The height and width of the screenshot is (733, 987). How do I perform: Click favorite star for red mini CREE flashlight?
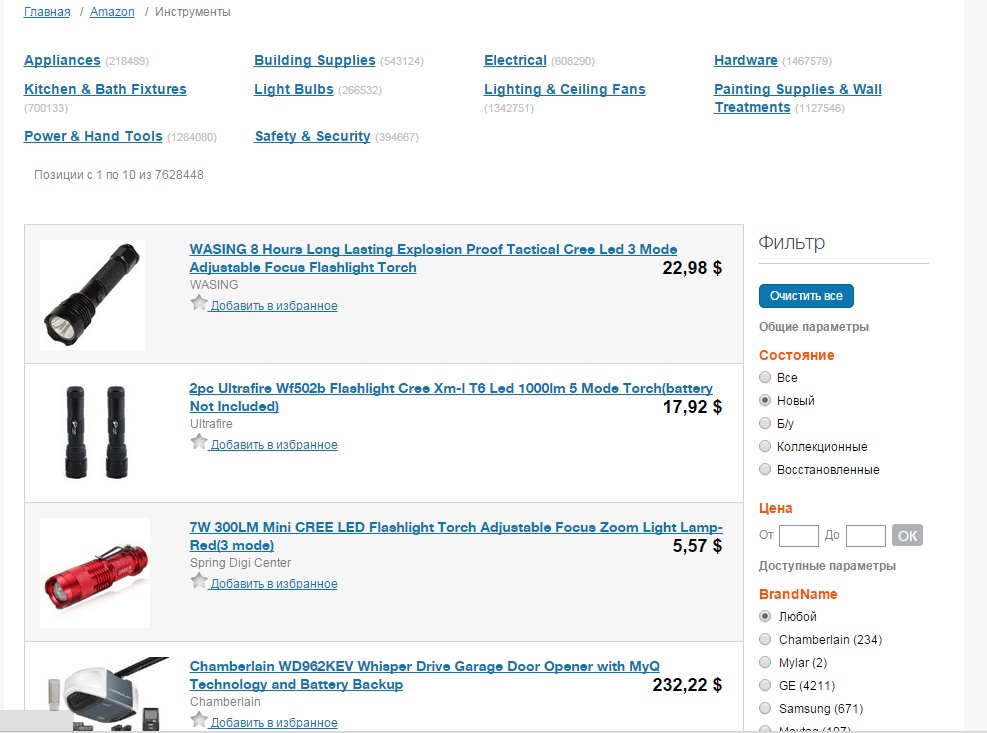click(x=199, y=581)
